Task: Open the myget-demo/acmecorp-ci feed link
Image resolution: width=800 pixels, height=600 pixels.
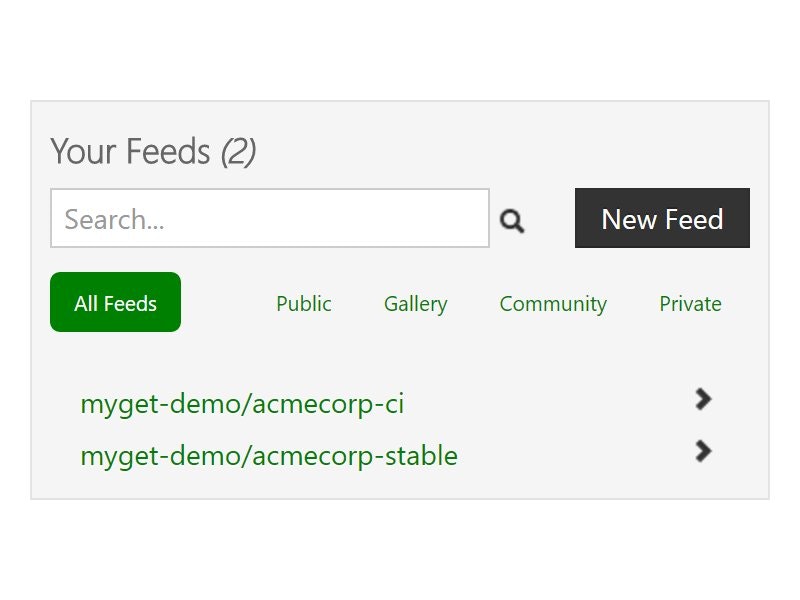Action: pos(242,402)
